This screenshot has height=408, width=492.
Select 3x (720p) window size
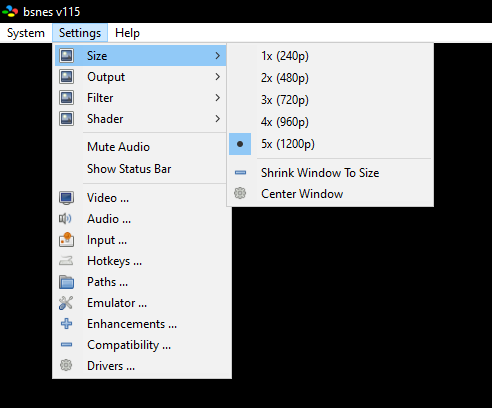coord(330,100)
